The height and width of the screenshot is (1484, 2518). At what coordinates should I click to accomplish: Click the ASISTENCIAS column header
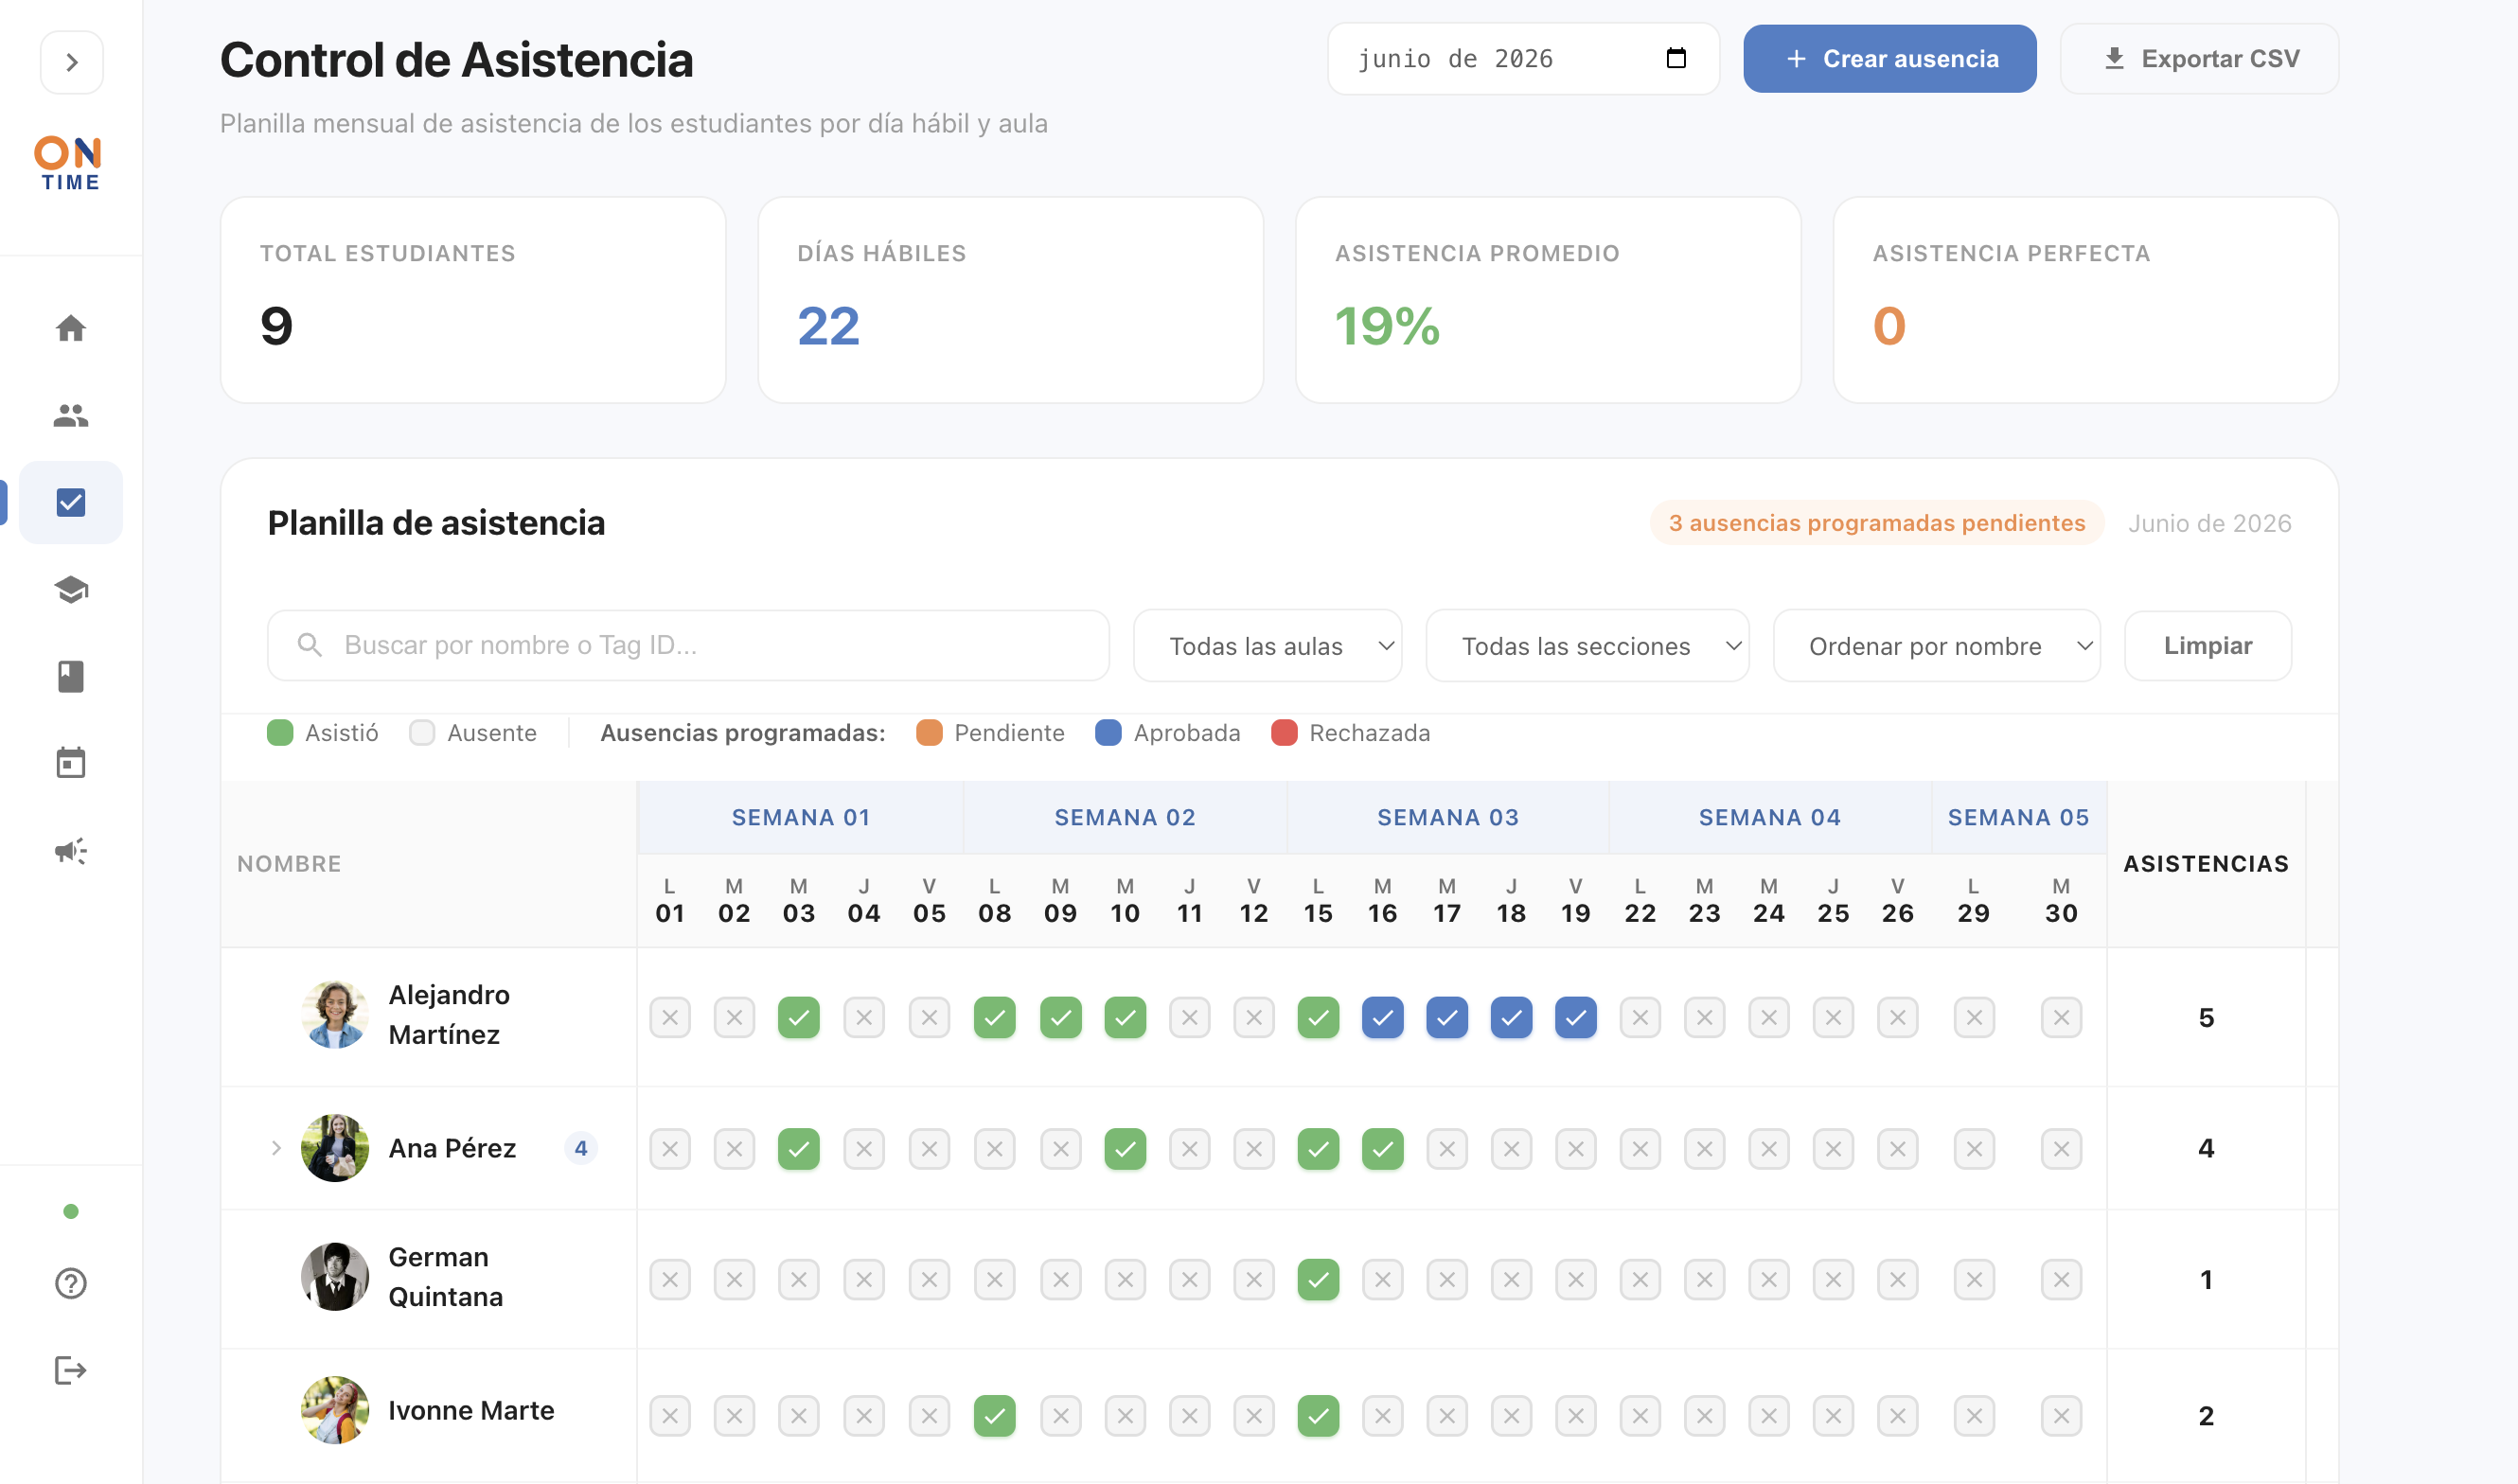(x=2206, y=864)
